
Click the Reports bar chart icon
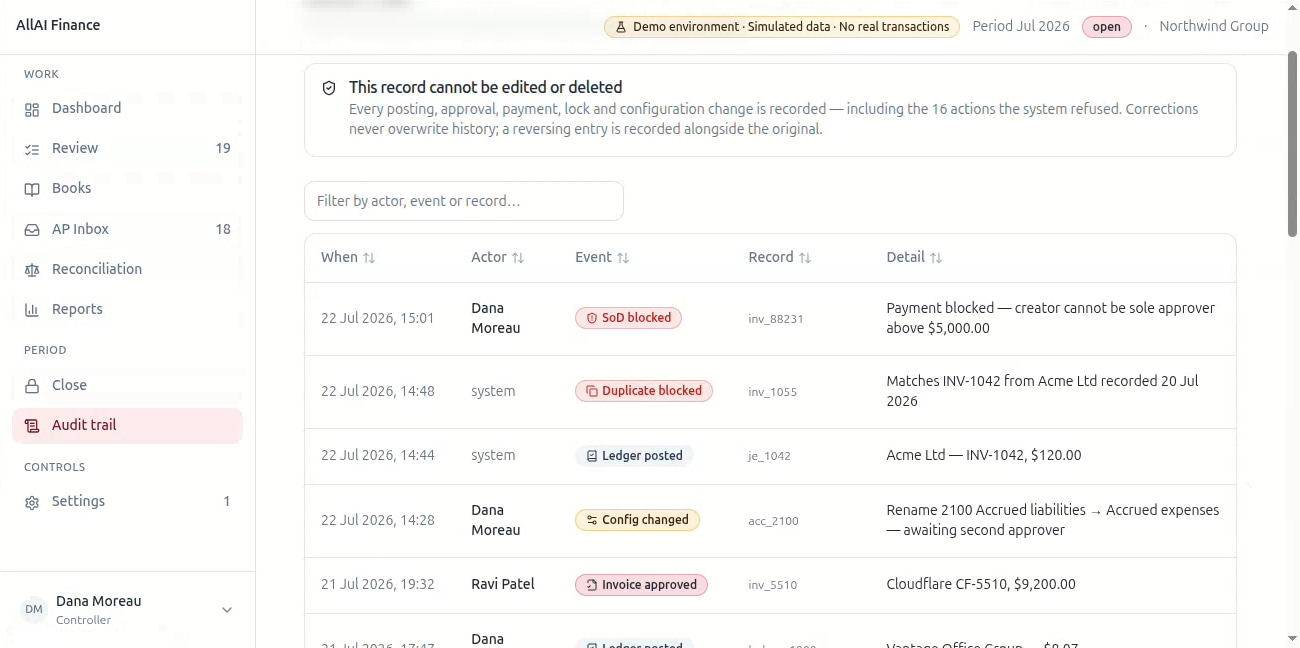pos(32,310)
